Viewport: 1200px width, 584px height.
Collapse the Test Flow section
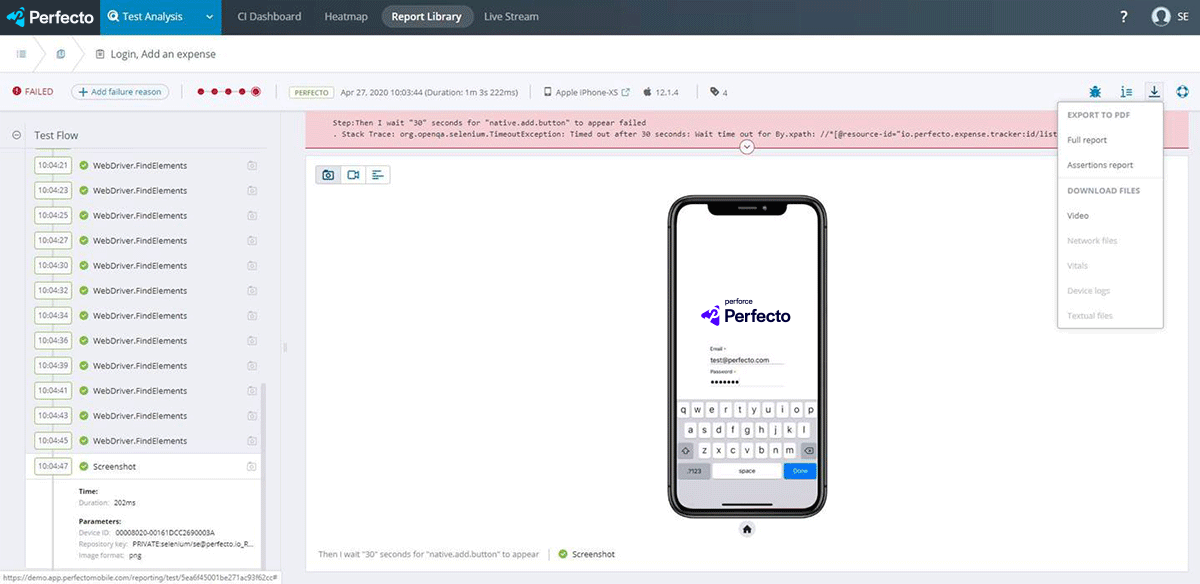click(x=17, y=135)
